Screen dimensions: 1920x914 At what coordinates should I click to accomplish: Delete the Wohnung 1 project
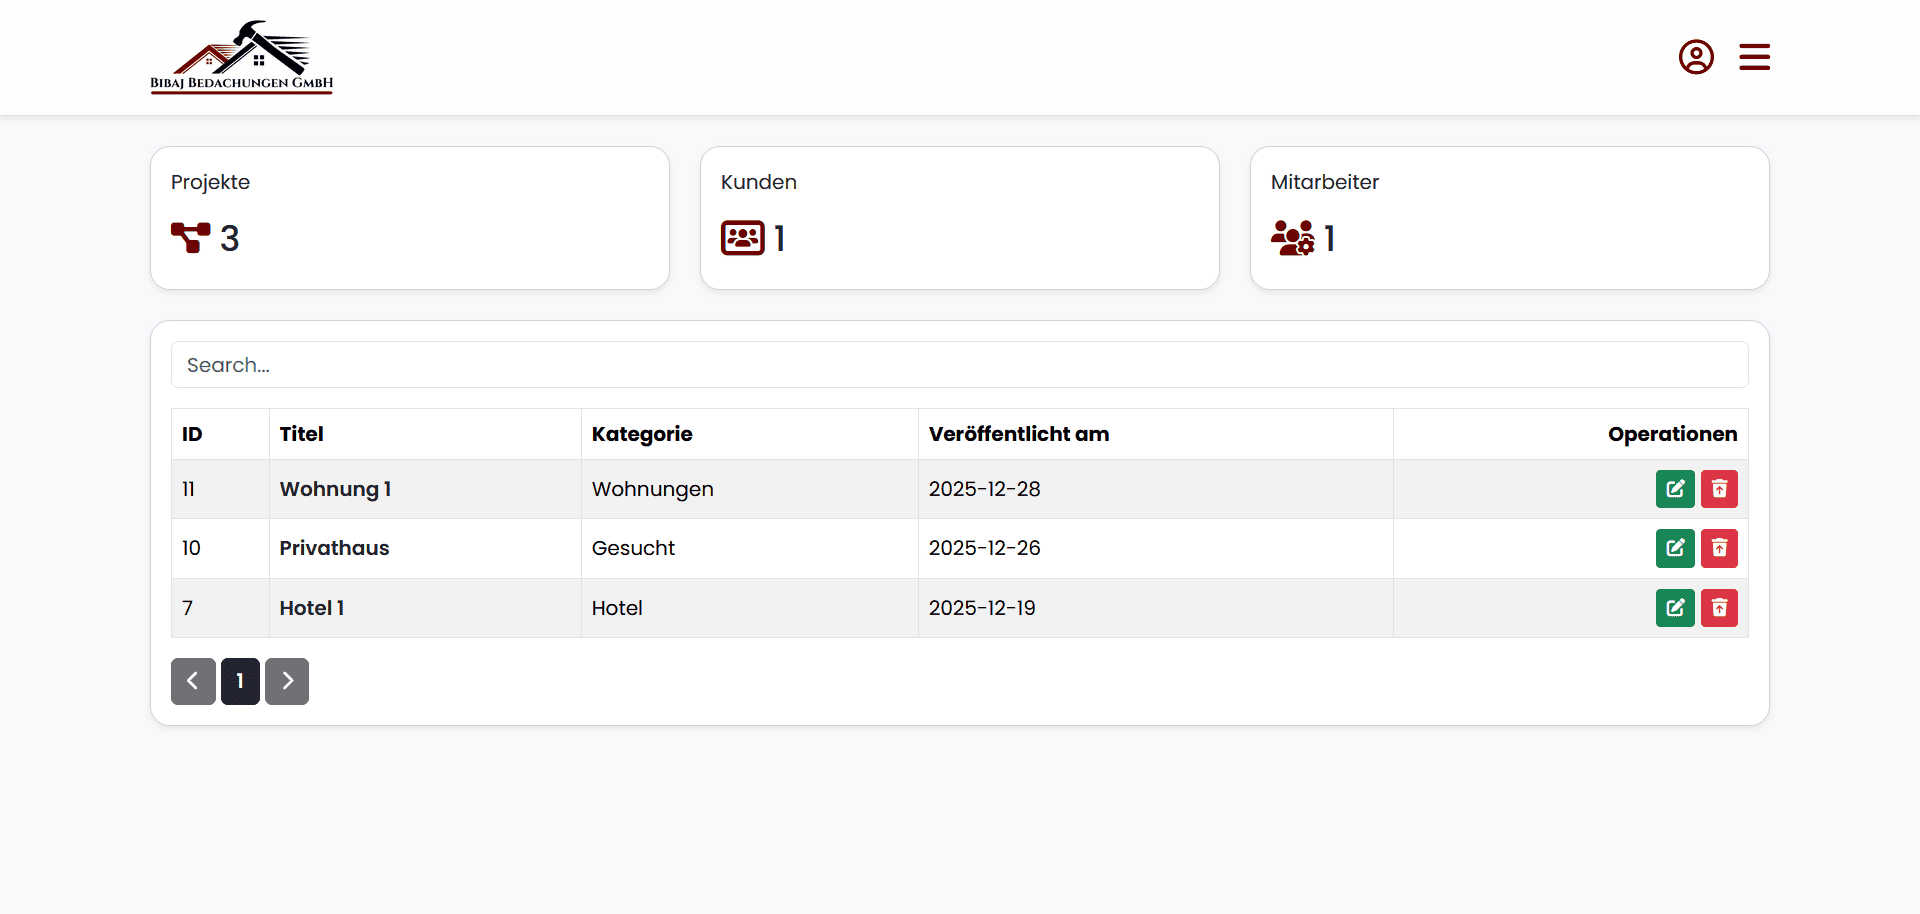(1719, 489)
